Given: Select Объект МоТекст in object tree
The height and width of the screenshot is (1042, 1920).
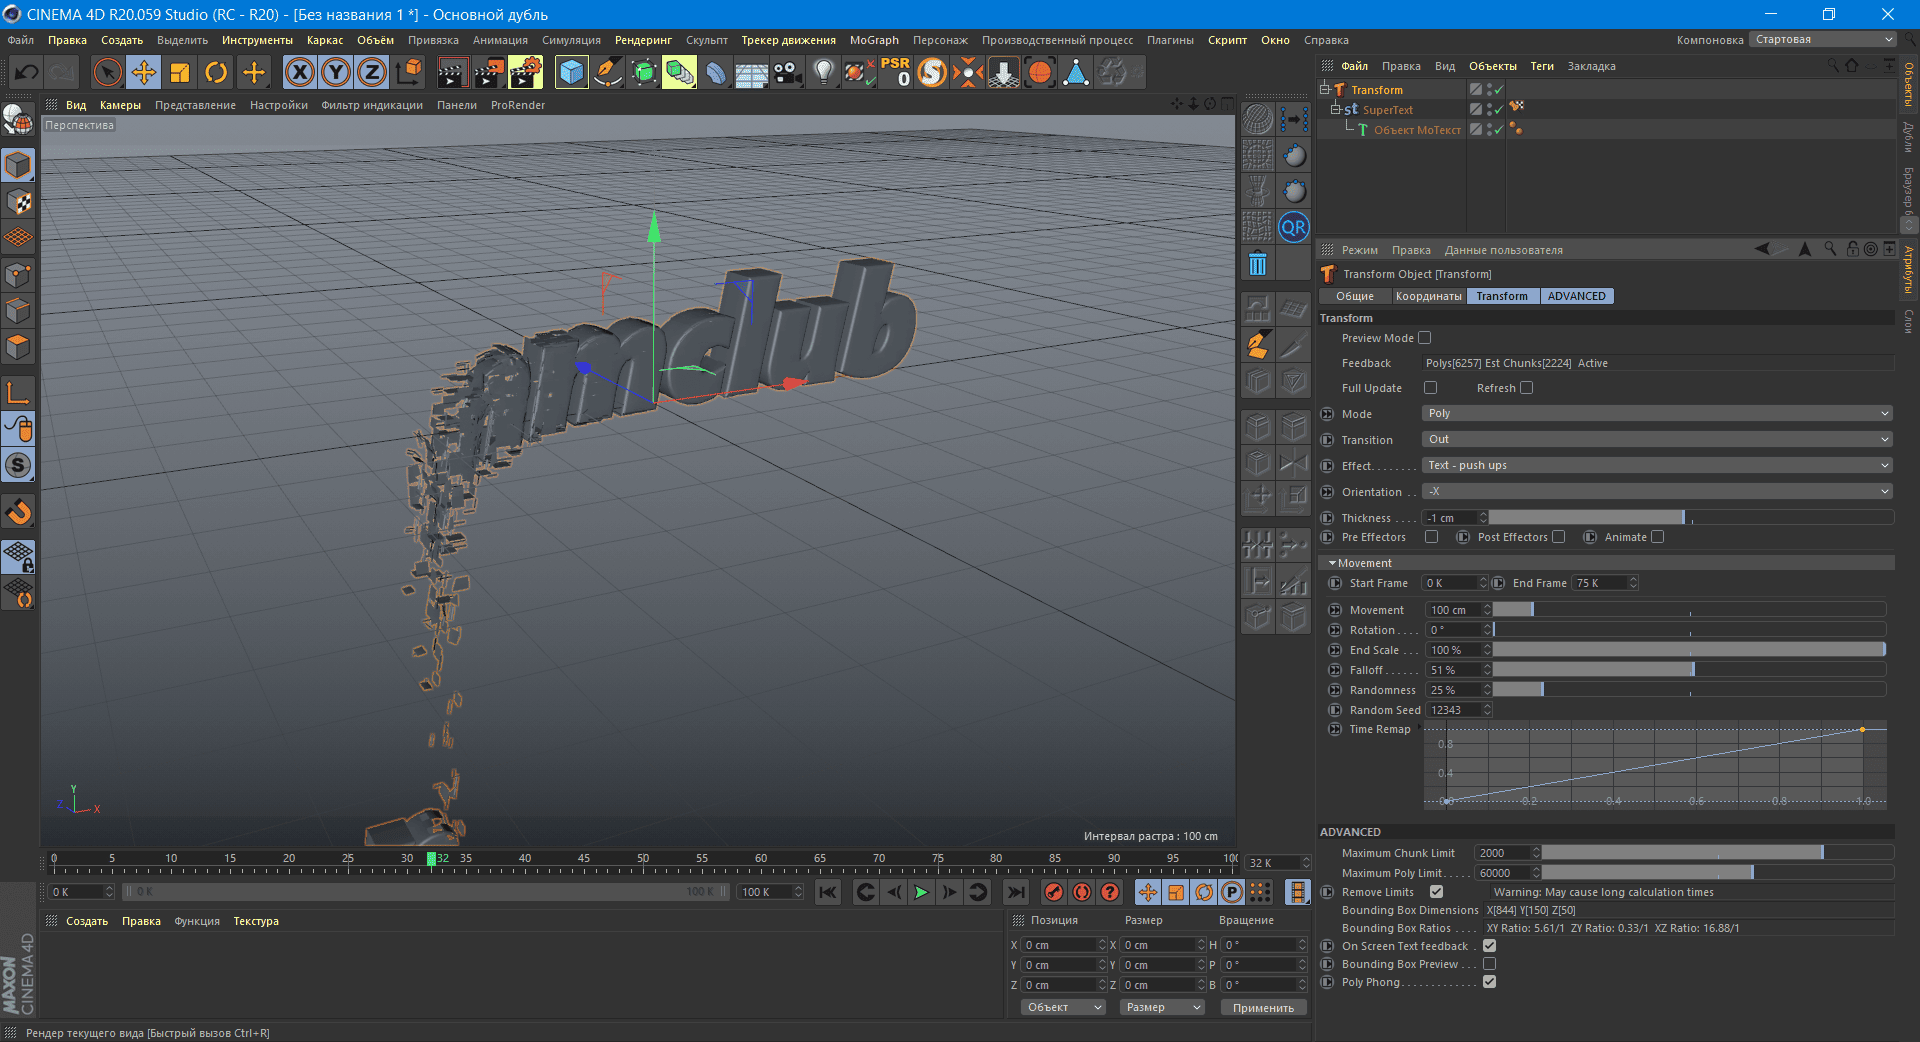Looking at the screenshot, I should tap(1417, 130).
